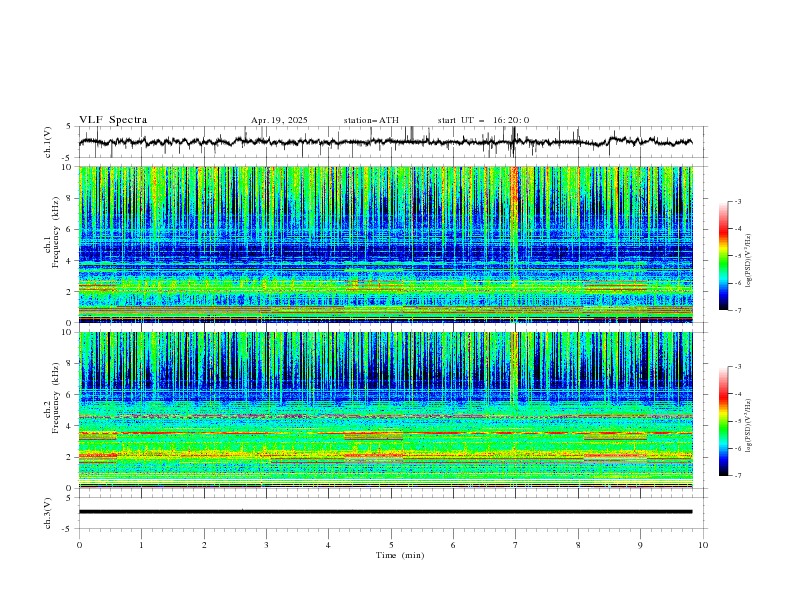Click time axis tick label "1"
Image resolution: width=792 pixels, height=612 pixels.
141,545
